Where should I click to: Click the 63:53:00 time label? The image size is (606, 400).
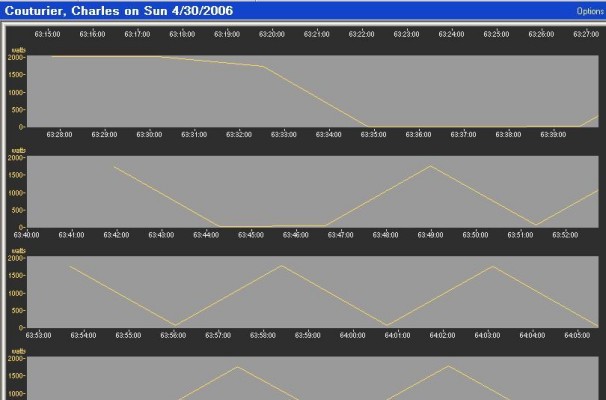[38, 335]
